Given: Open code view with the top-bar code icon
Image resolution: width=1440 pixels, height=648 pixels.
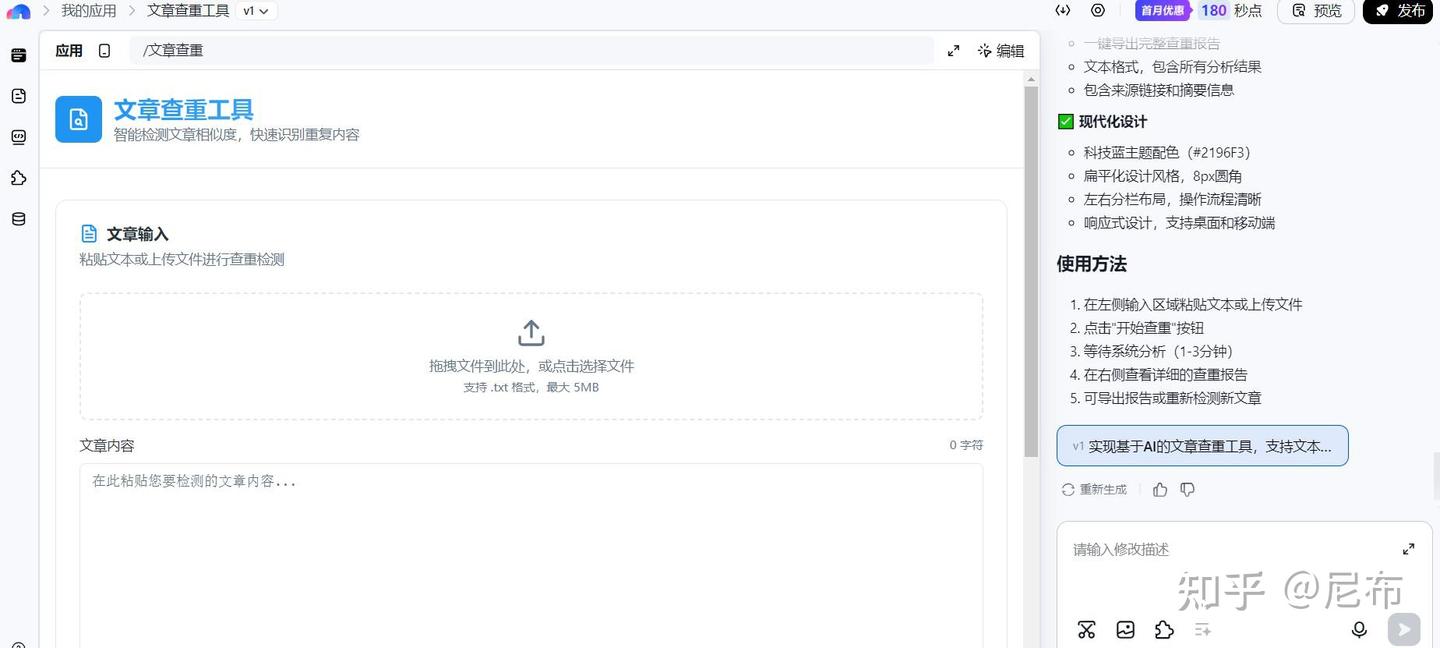Looking at the screenshot, I should 1063,10.
